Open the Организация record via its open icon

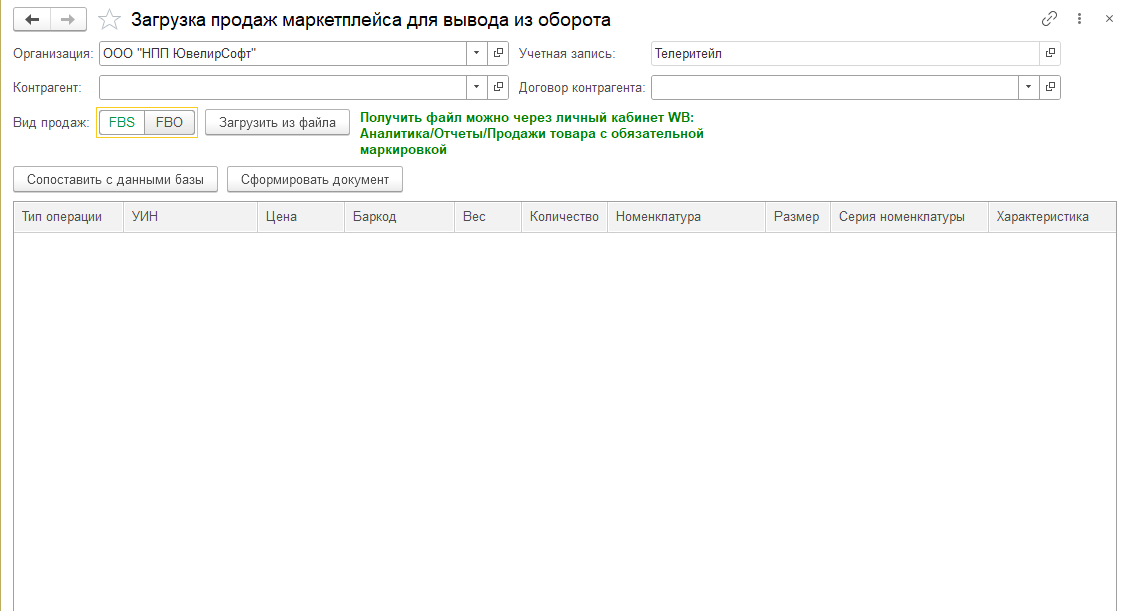pos(498,53)
